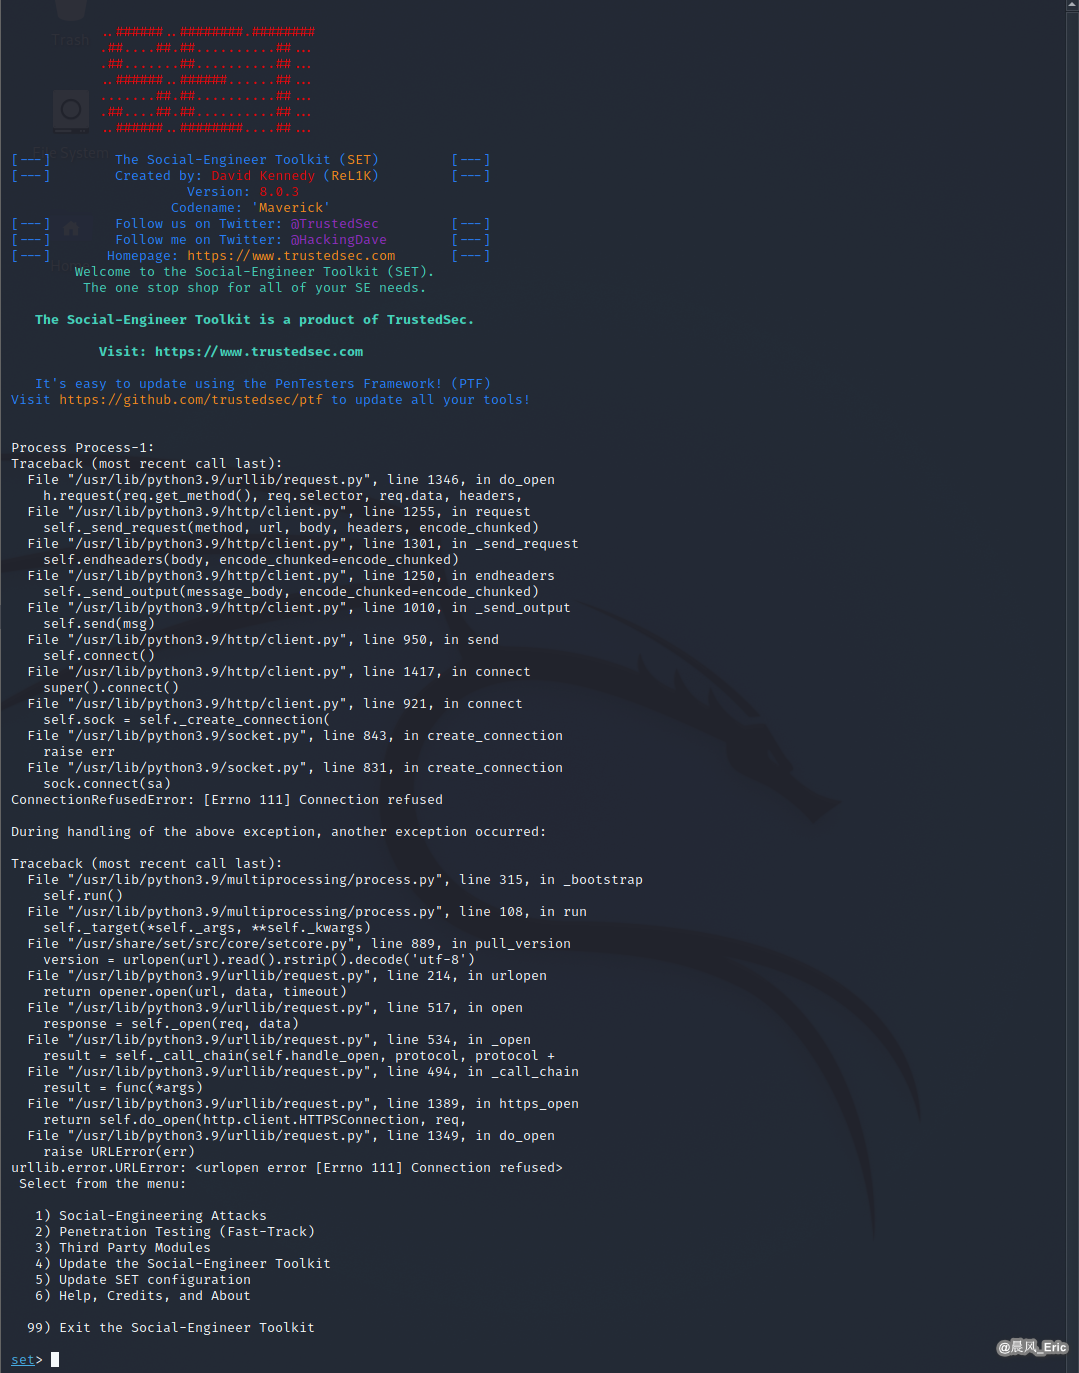The width and height of the screenshot is (1079, 1373).
Task: Select menu option 1 Social-Engineering Attacks
Action: tap(151, 1216)
